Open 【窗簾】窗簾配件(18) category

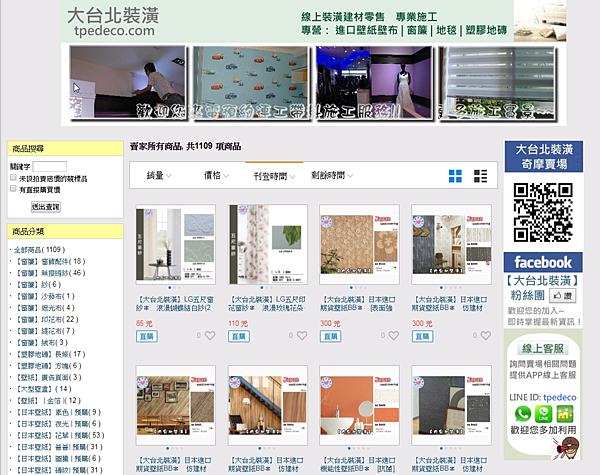(x=50, y=261)
